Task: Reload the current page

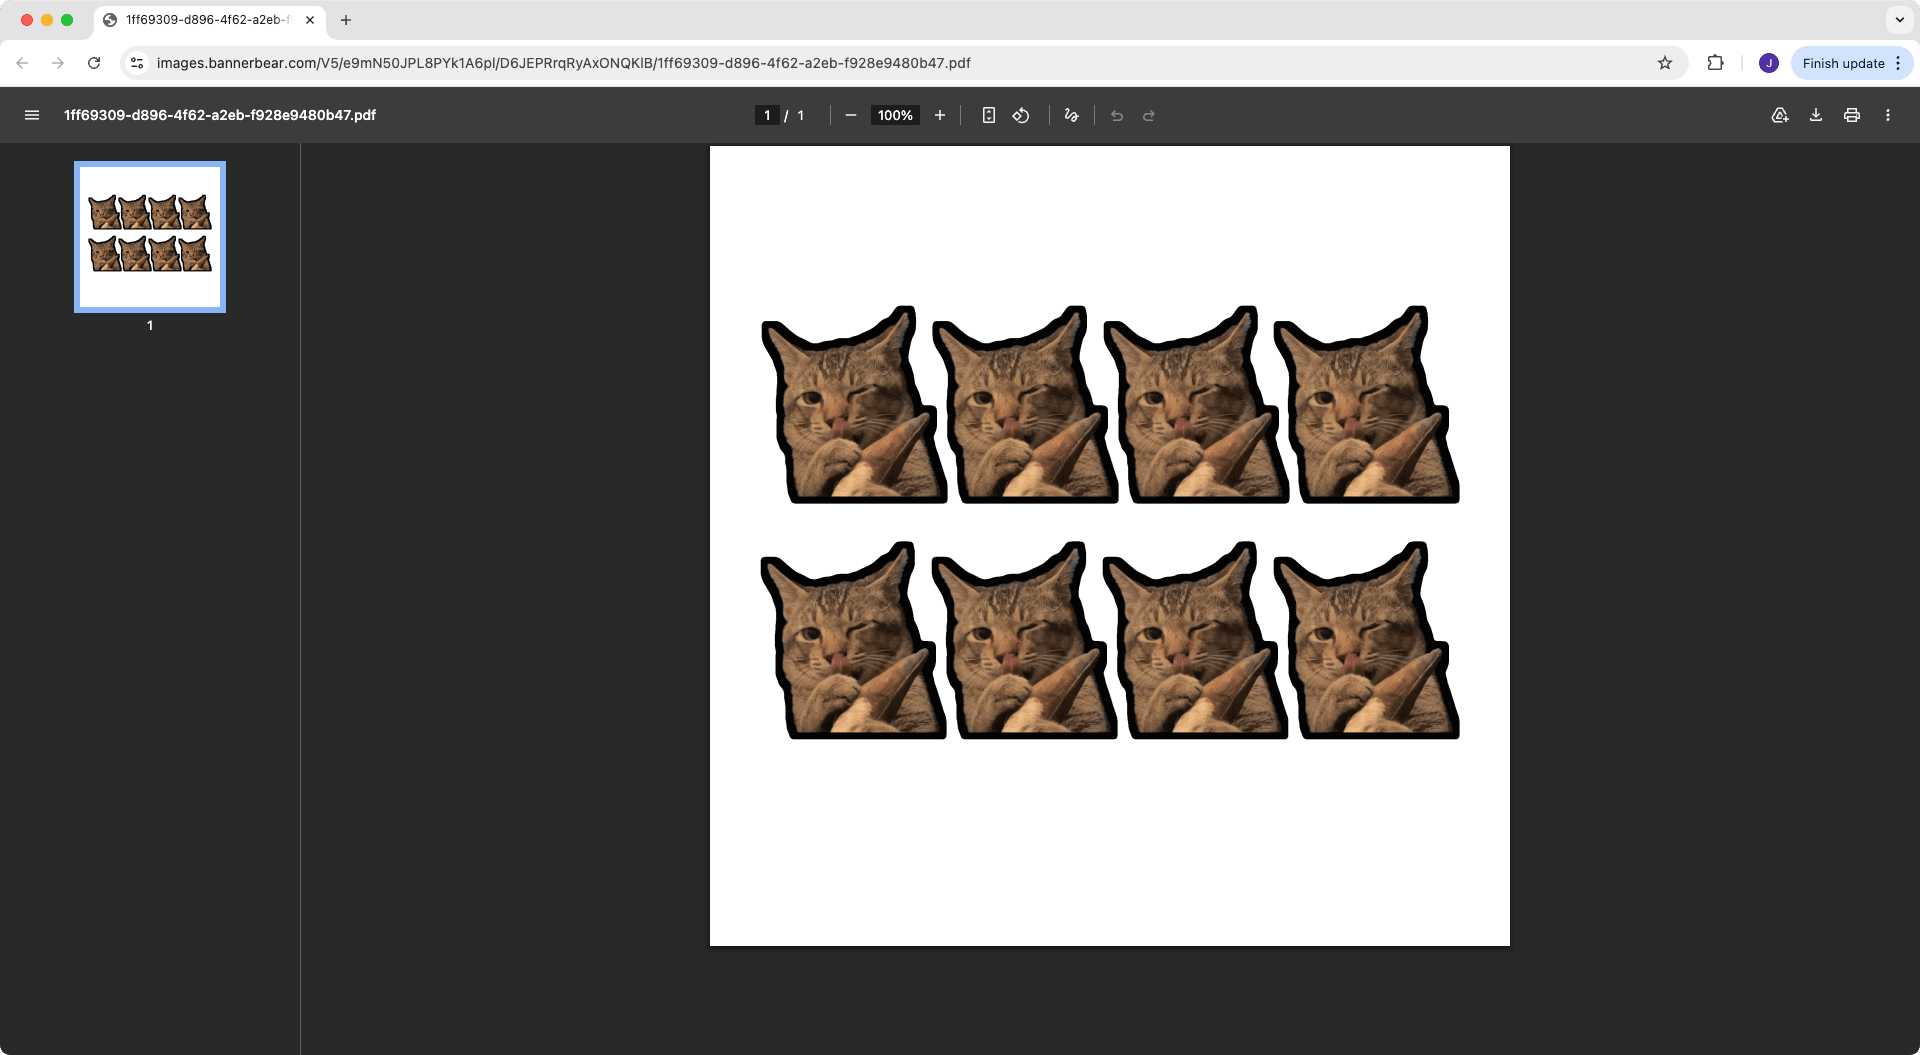Action: click(x=94, y=63)
